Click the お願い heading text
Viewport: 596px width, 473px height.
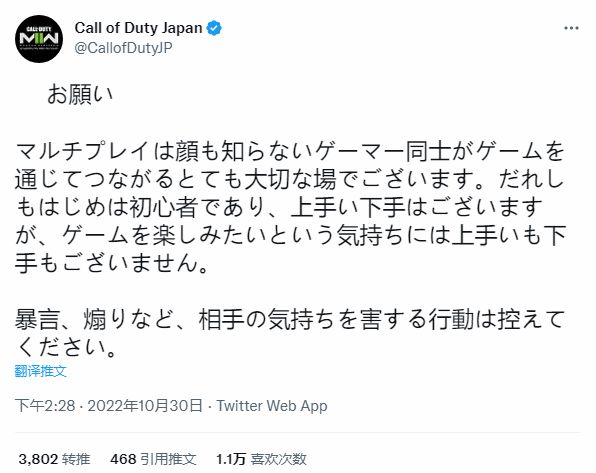pos(80,95)
